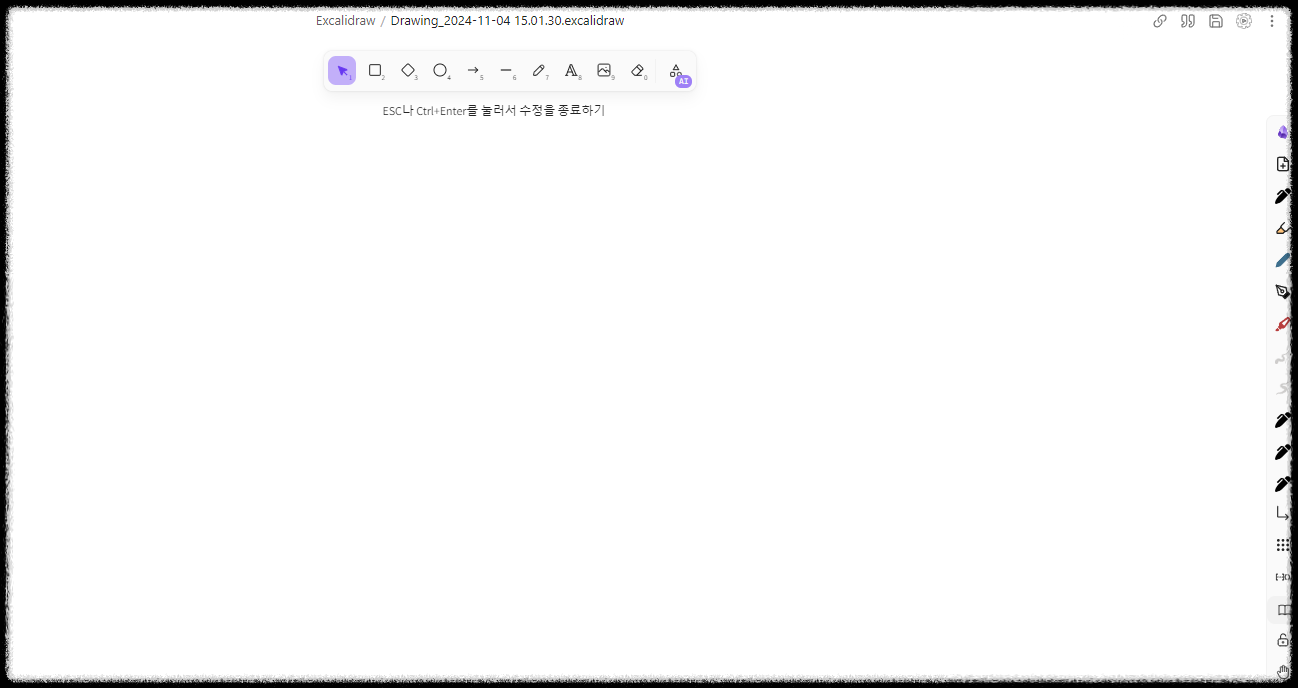Save the drawing with the save icon

(1215, 20)
